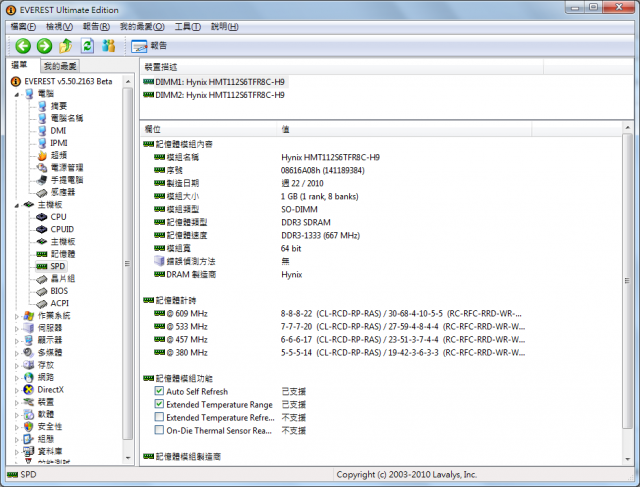Click the users toolbar icon
The height and width of the screenshot is (487, 640).
click(109, 46)
